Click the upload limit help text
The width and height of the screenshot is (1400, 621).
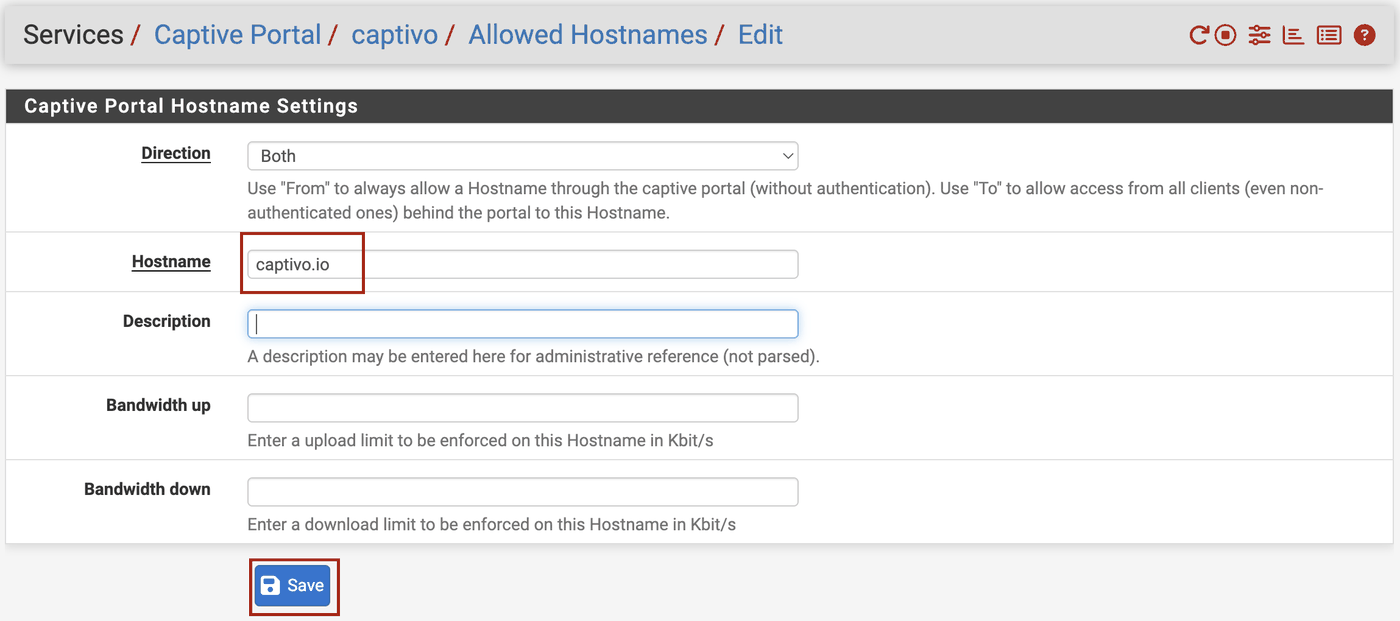coord(480,440)
